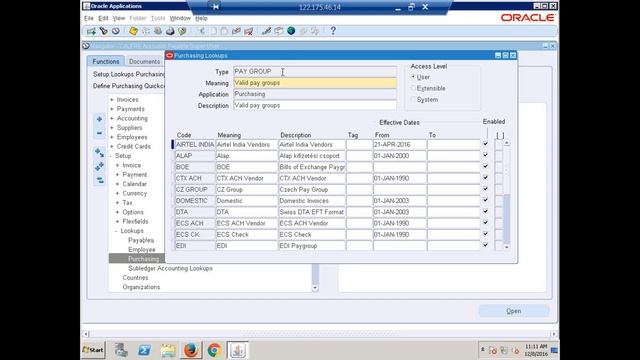Click the Folder Tools toolbar icon
The height and width of the screenshot is (360, 640).
(x=315, y=31)
